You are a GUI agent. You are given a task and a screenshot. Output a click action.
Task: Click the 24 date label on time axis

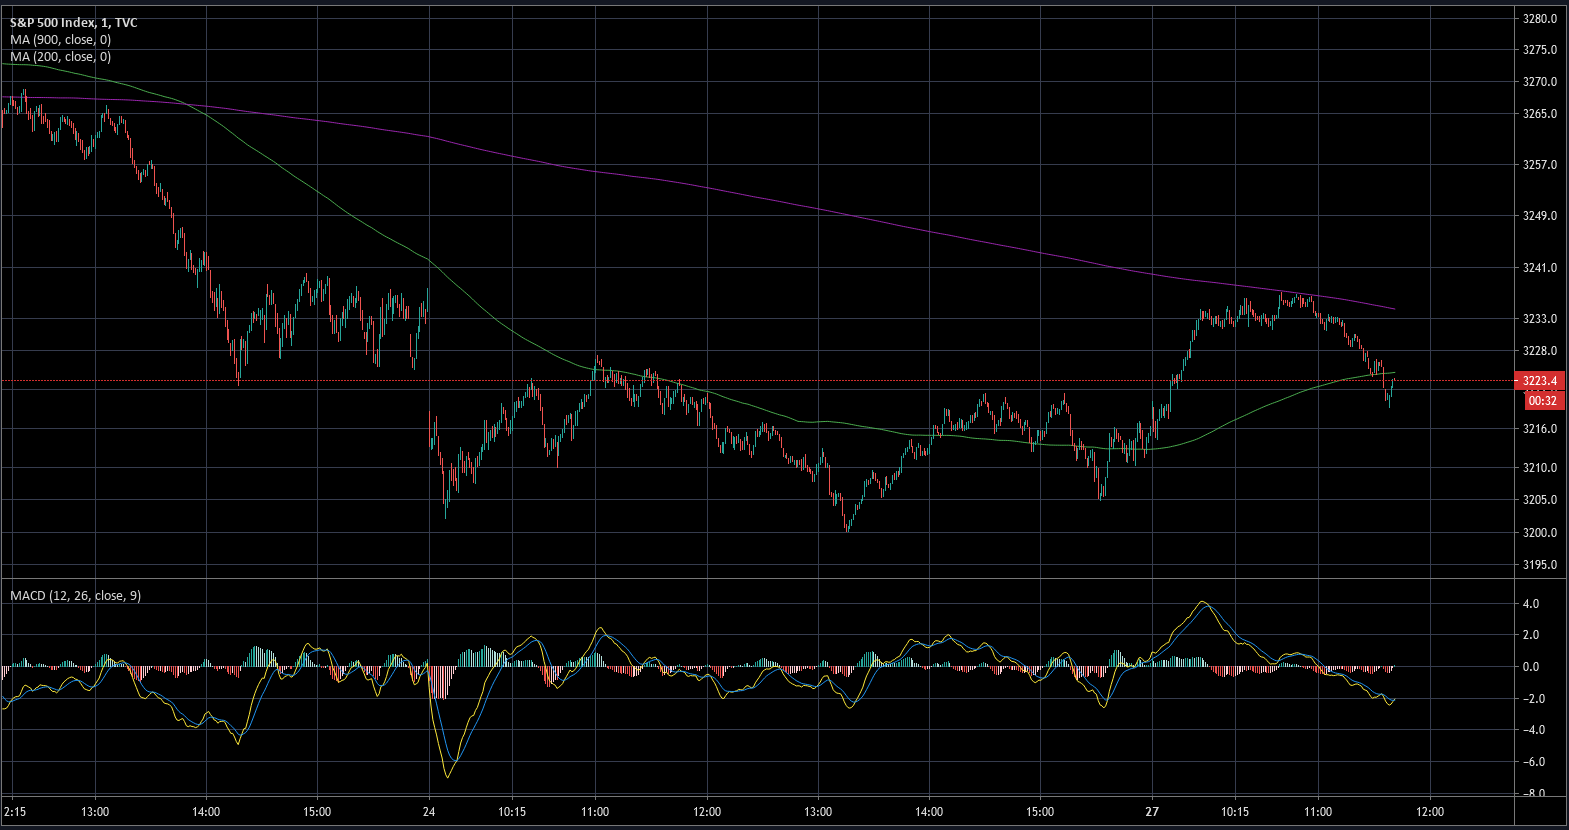(x=429, y=811)
